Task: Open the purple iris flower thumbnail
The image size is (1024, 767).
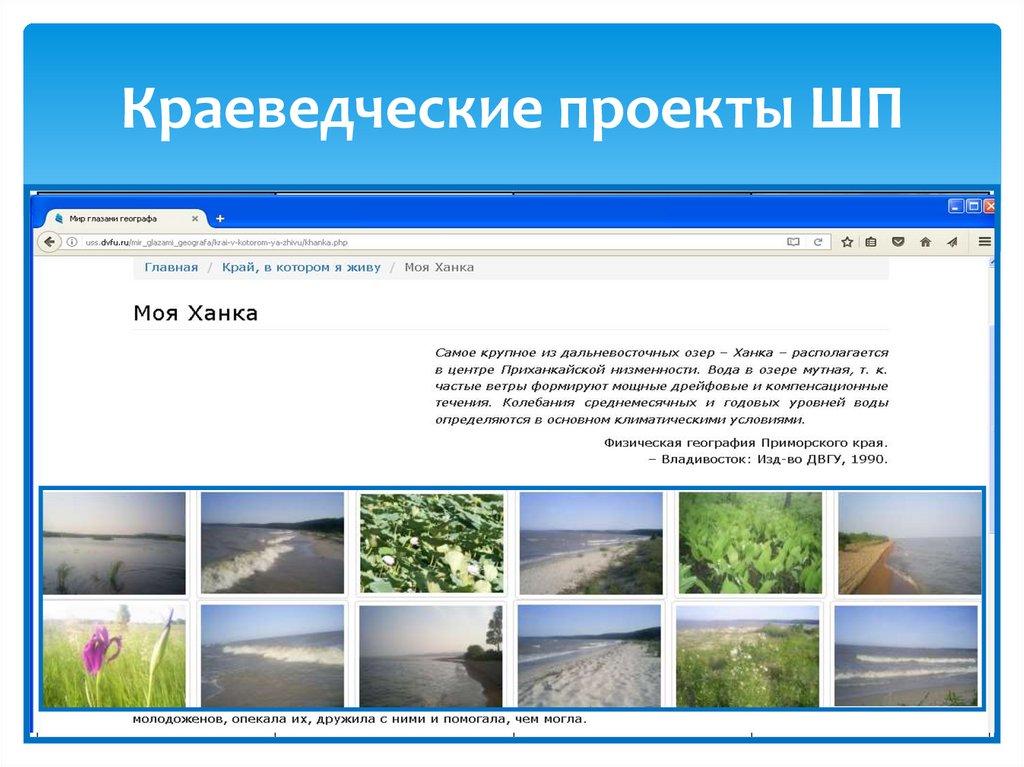Action: [x=114, y=656]
